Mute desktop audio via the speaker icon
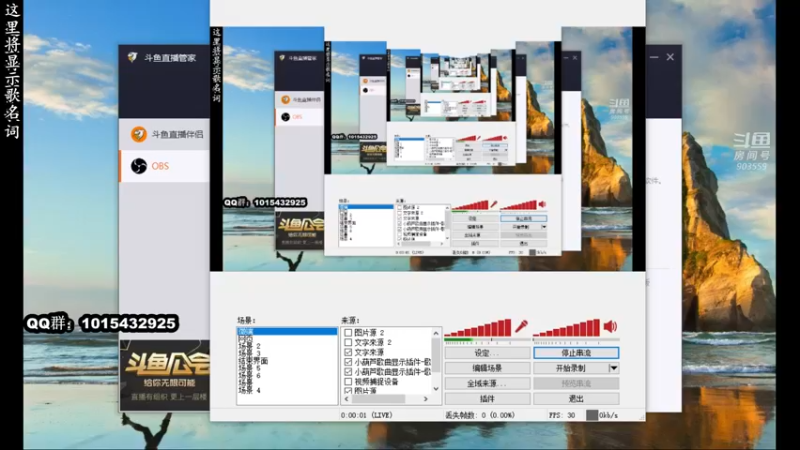Image resolution: width=800 pixels, height=450 pixels. pyautogui.click(x=610, y=327)
